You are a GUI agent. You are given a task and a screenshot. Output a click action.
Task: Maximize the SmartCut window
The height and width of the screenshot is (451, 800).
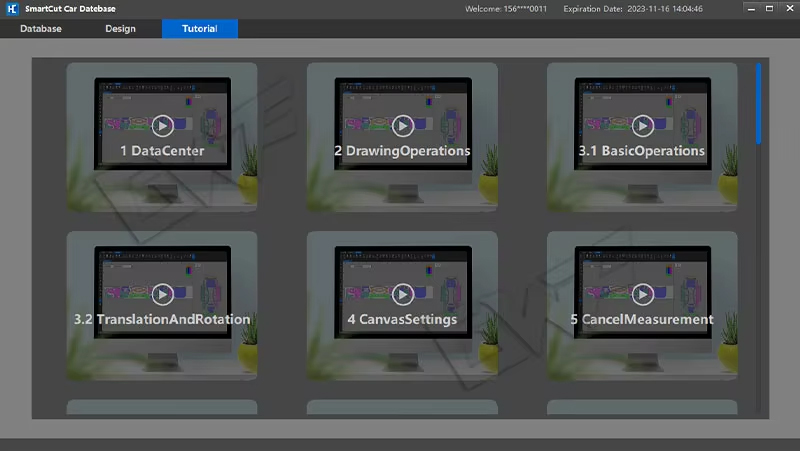pos(769,9)
